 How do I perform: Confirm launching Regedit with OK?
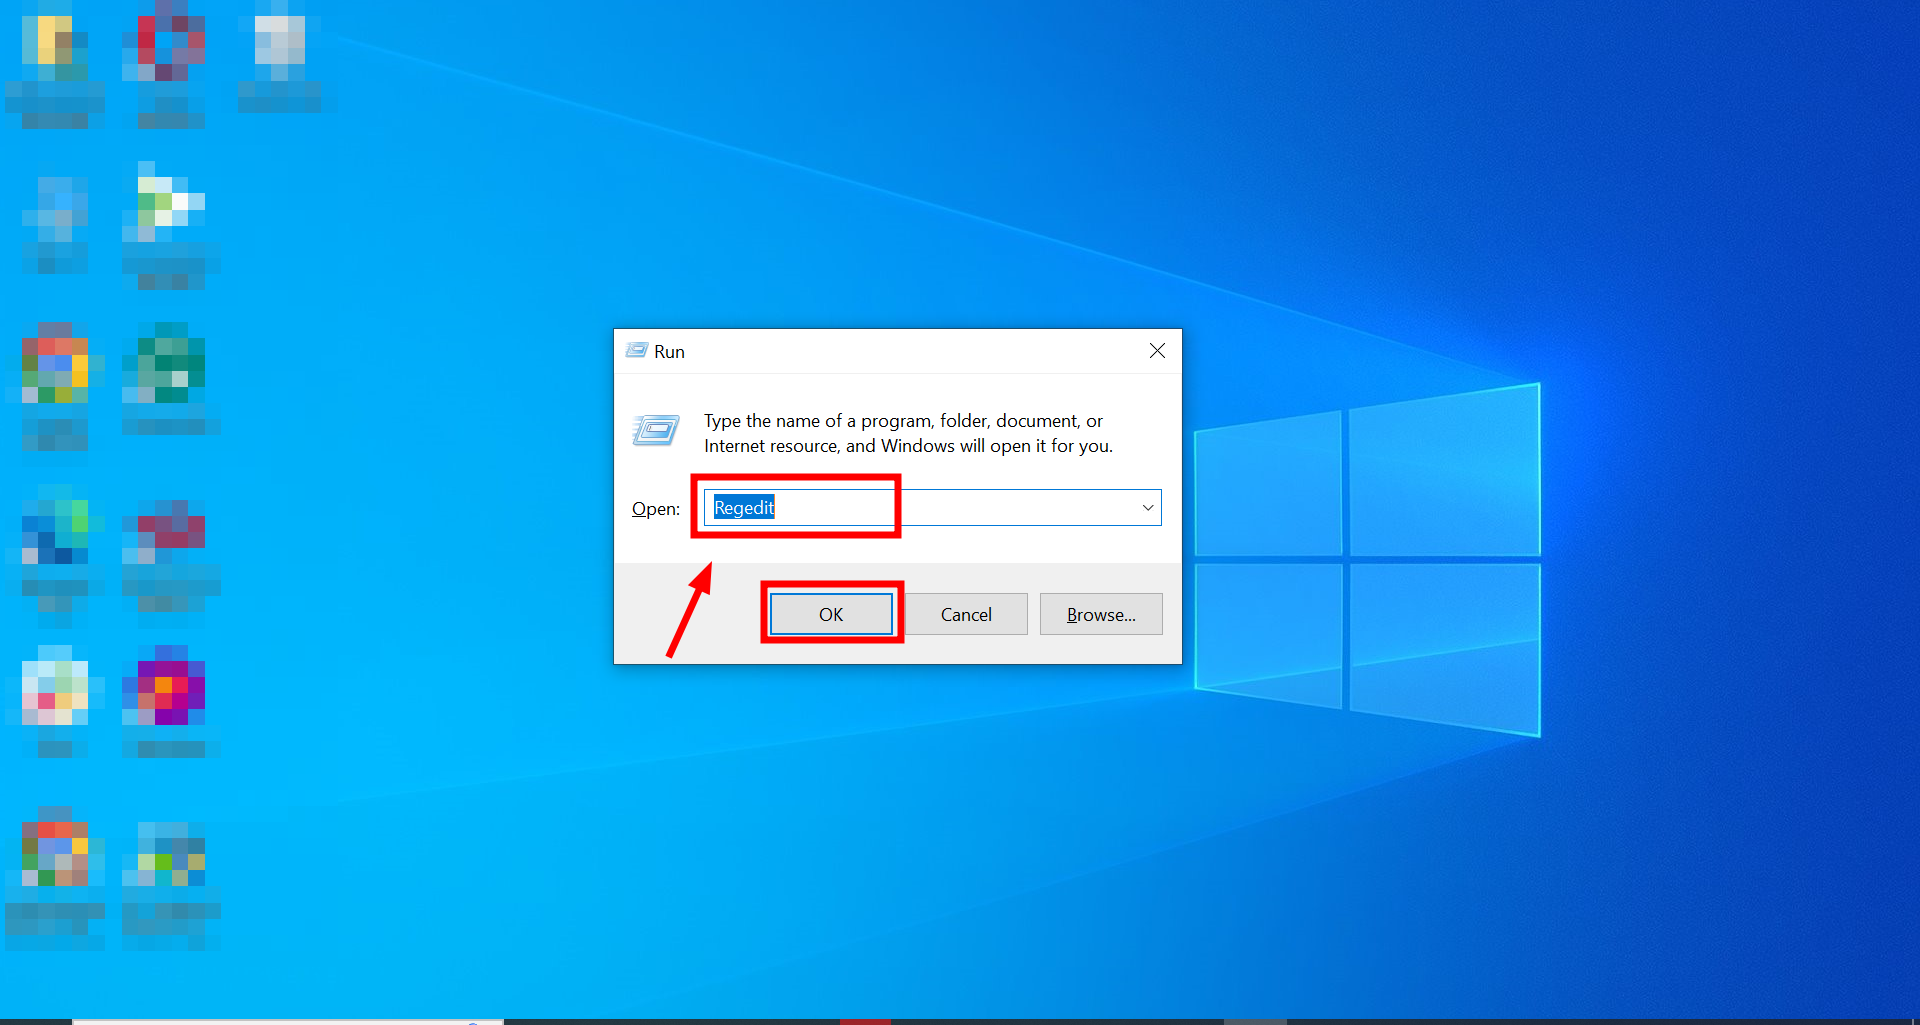pyautogui.click(x=831, y=613)
